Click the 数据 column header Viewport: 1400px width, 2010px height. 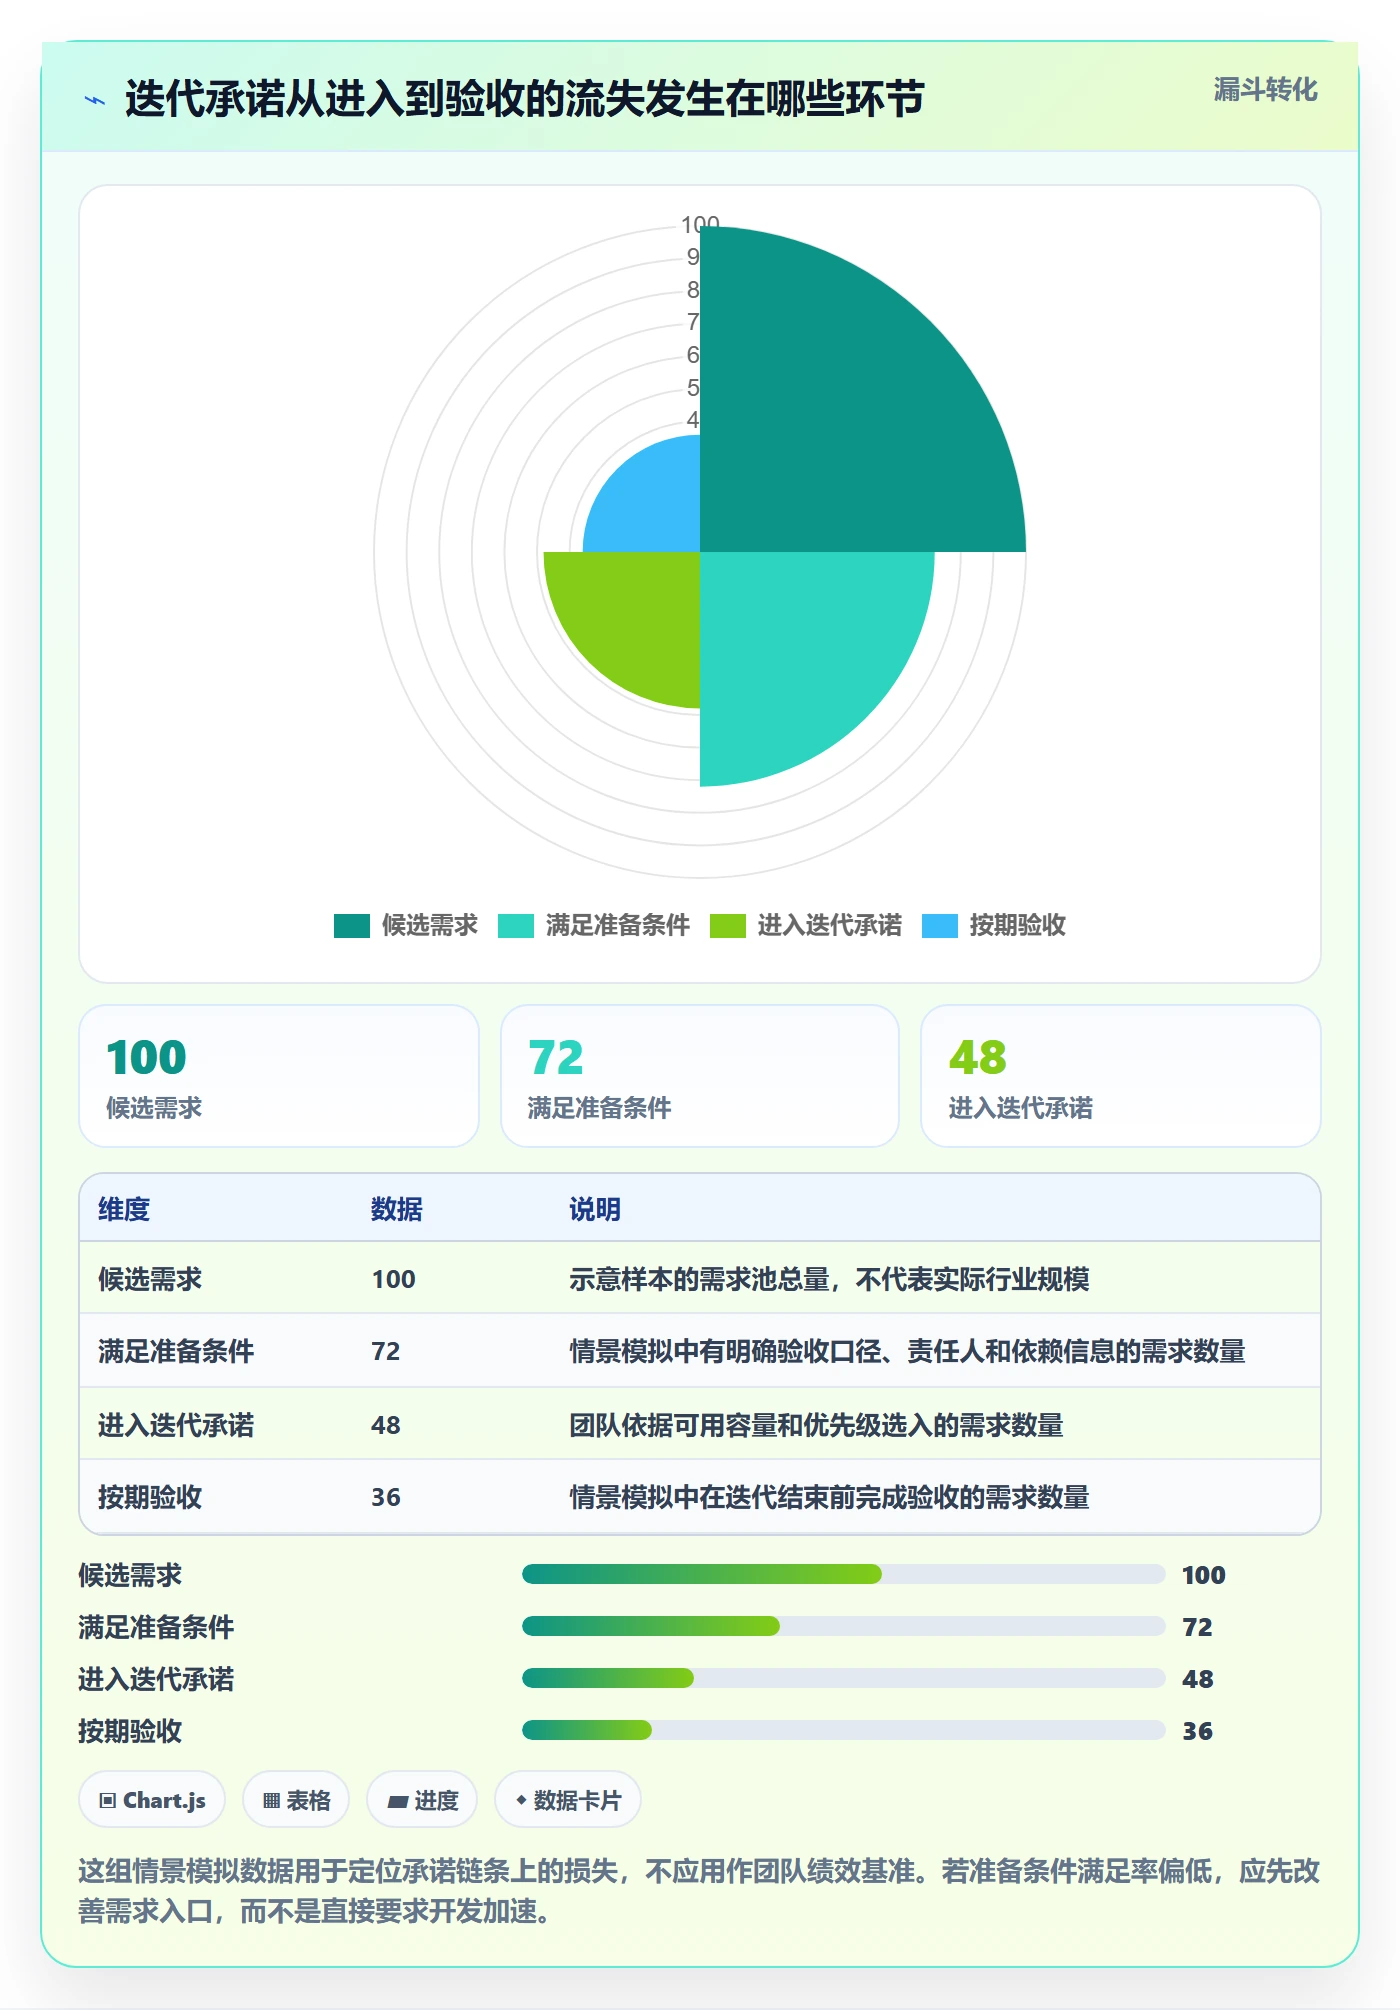click(x=397, y=1209)
